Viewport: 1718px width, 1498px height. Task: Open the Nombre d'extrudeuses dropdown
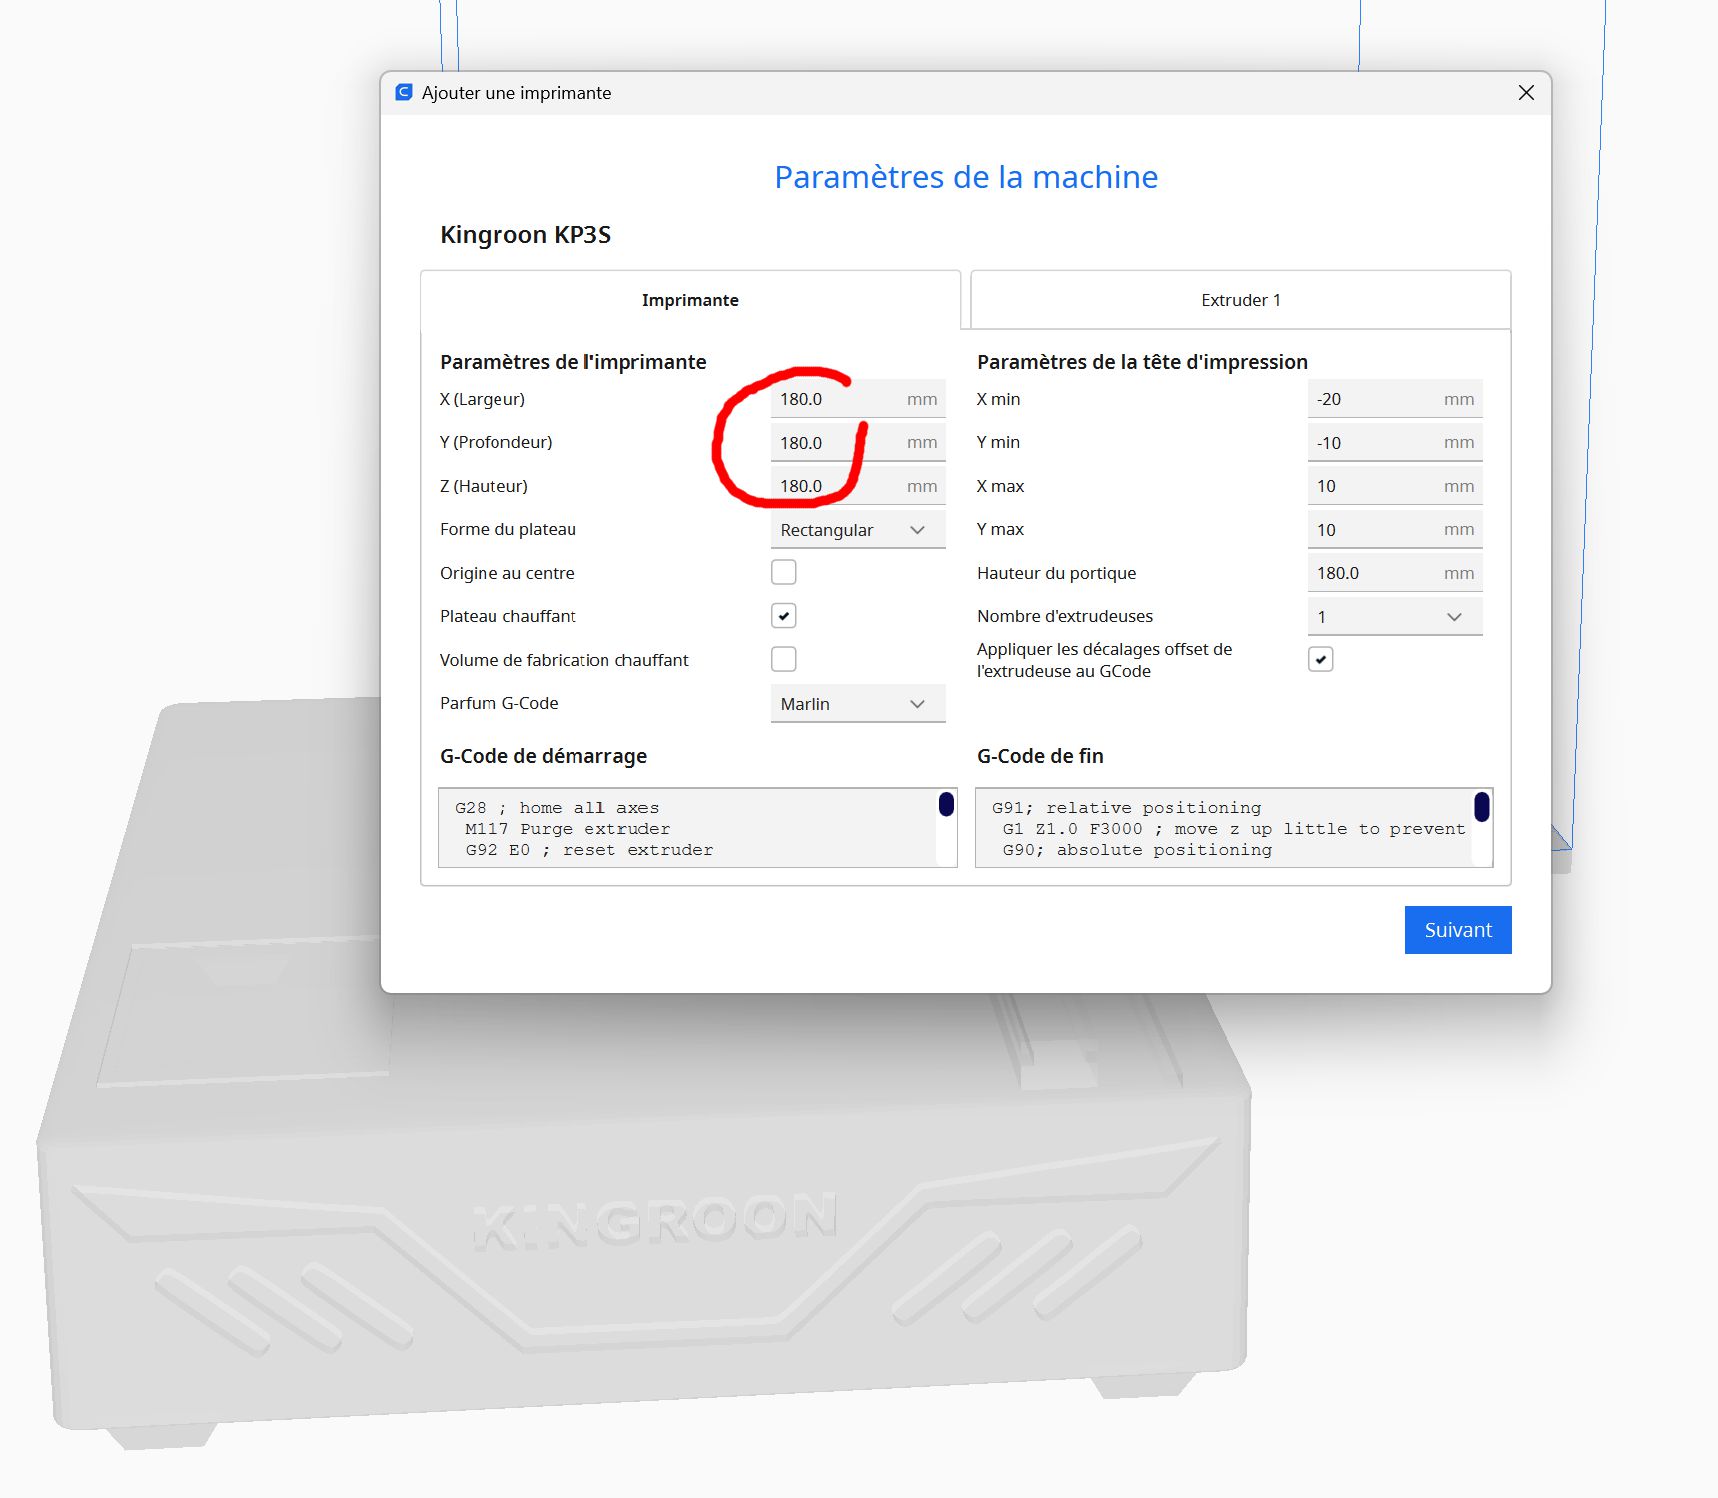point(1395,617)
